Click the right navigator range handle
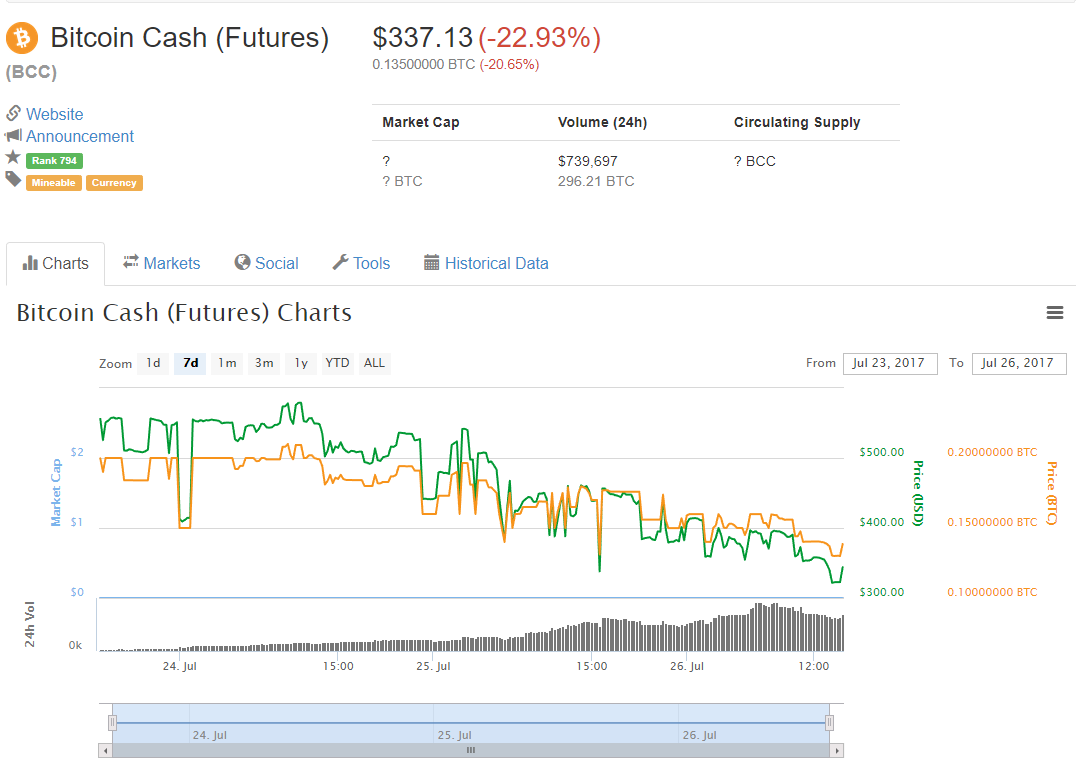Viewport: 1090px width, 762px height. 829,723
